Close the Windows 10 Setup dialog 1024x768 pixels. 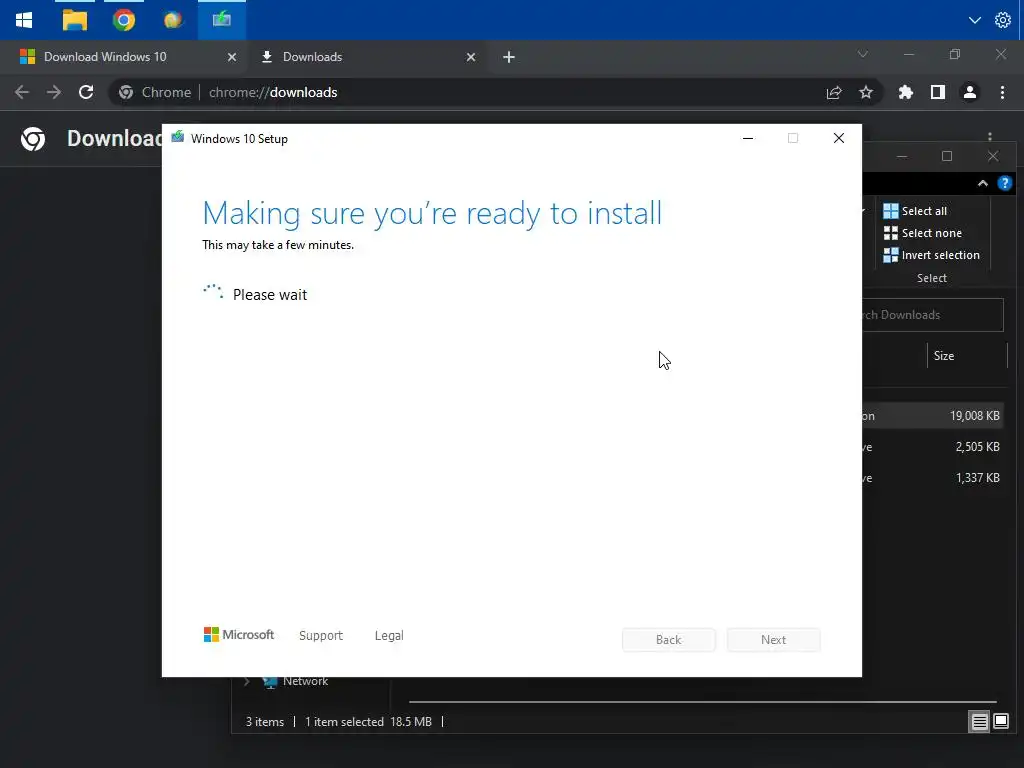pos(839,138)
